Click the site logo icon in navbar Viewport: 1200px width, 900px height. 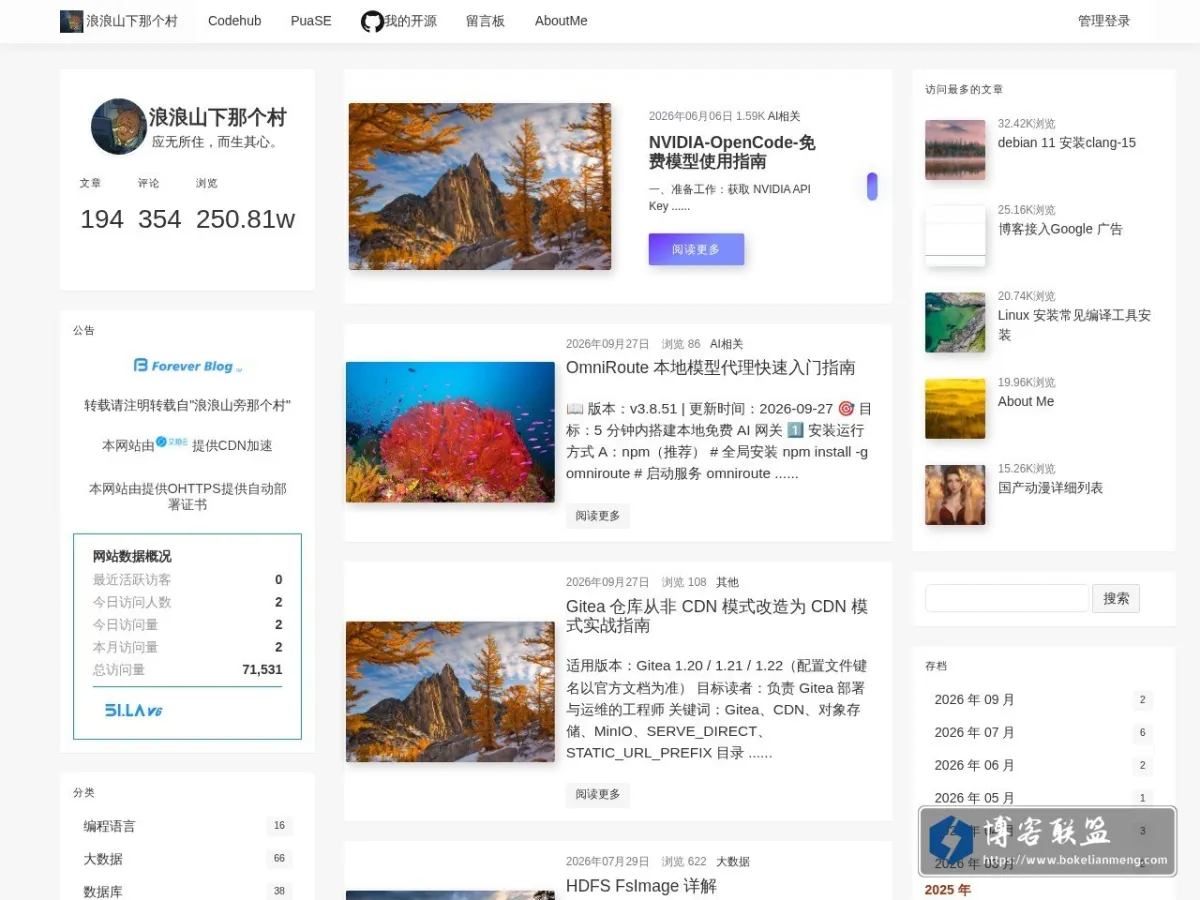tap(71, 21)
